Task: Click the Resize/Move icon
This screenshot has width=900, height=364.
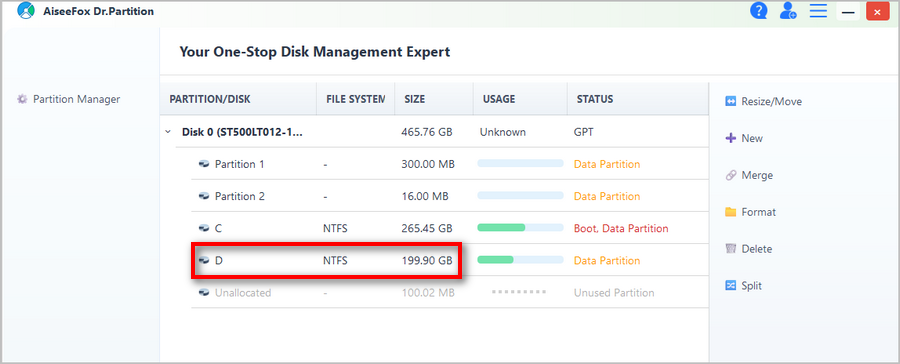Action: click(x=731, y=102)
